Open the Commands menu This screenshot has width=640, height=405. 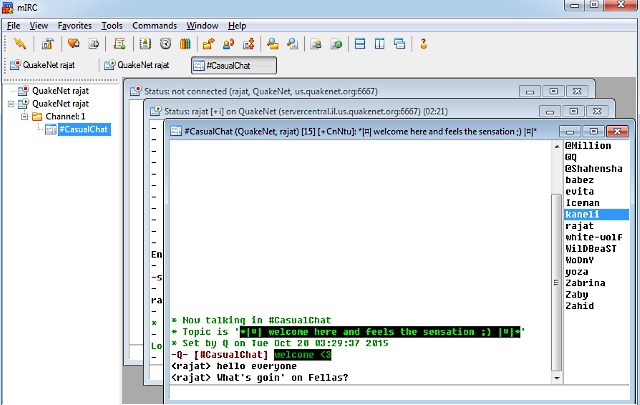(x=155, y=25)
